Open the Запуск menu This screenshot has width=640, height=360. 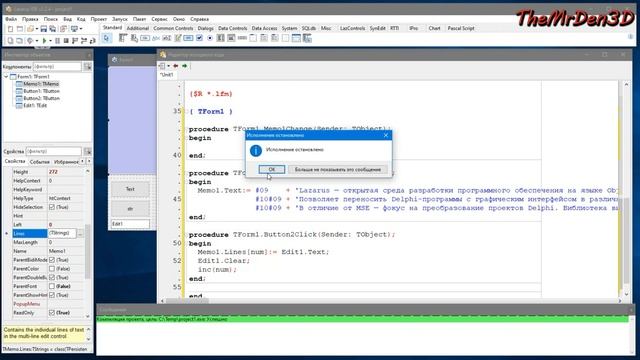(x=120, y=19)
